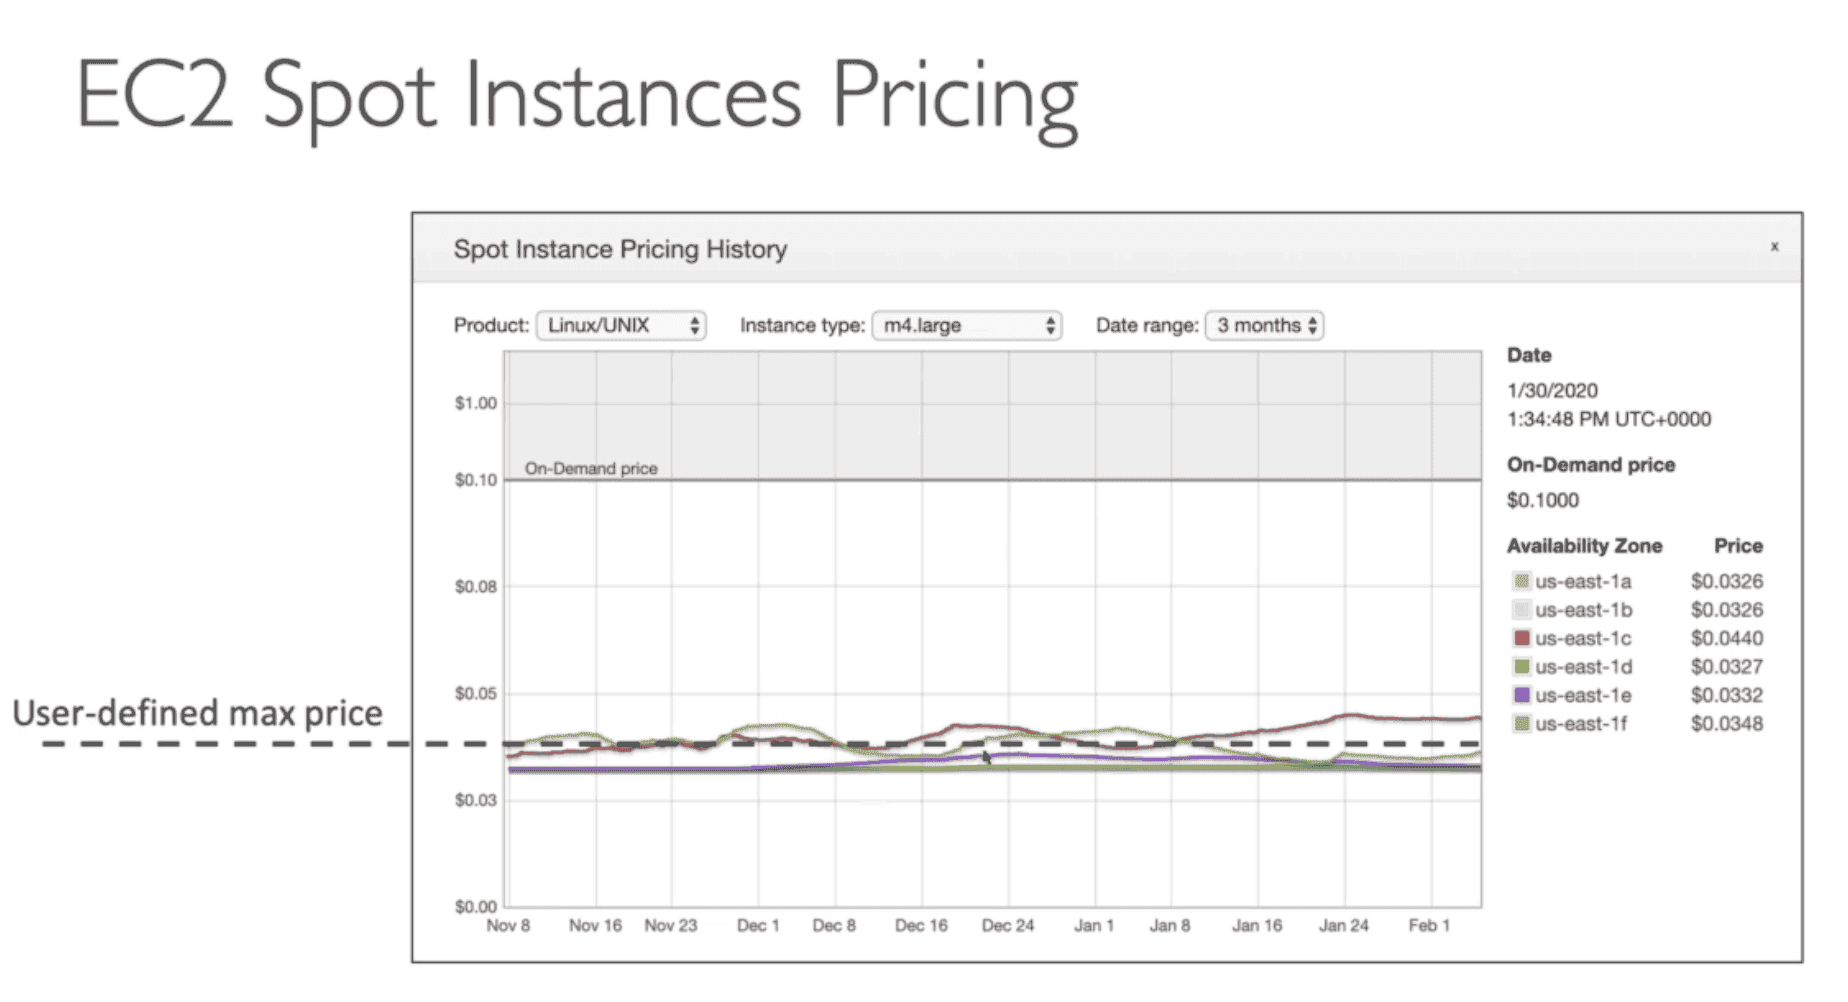Click the Jan 16 marker on x-axis
The height and width of the screenshot is (1002, 1848).
click(1256, 926)
